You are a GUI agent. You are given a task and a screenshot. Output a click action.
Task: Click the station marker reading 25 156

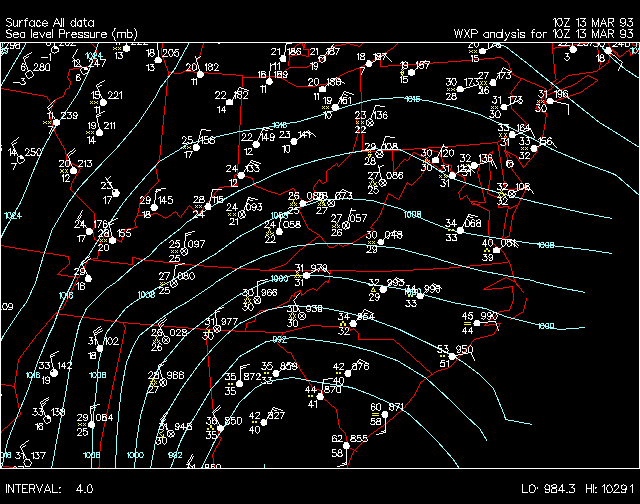(197, 145)
